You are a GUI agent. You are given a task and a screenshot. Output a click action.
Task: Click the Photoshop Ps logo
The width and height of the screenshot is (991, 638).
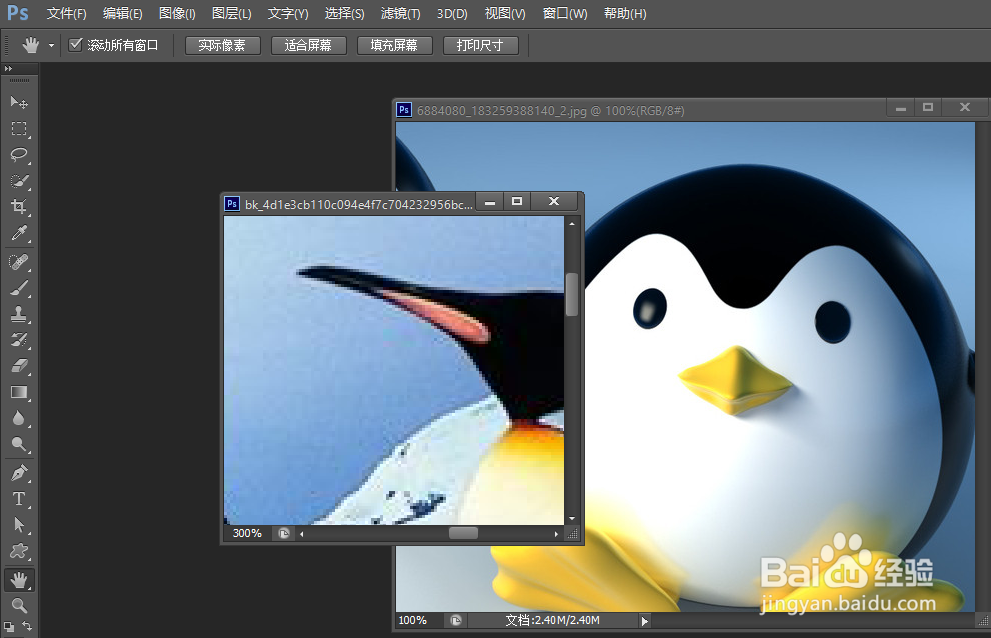coord(17,13)
